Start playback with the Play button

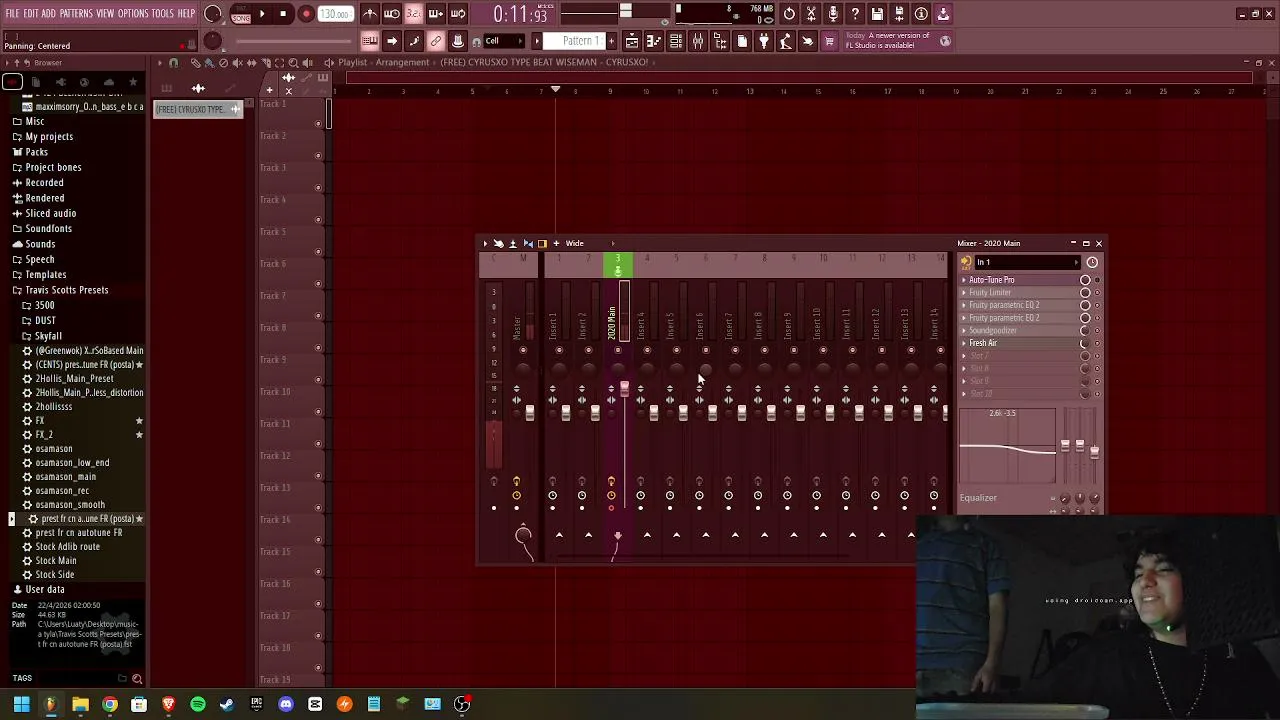(262, 14)
